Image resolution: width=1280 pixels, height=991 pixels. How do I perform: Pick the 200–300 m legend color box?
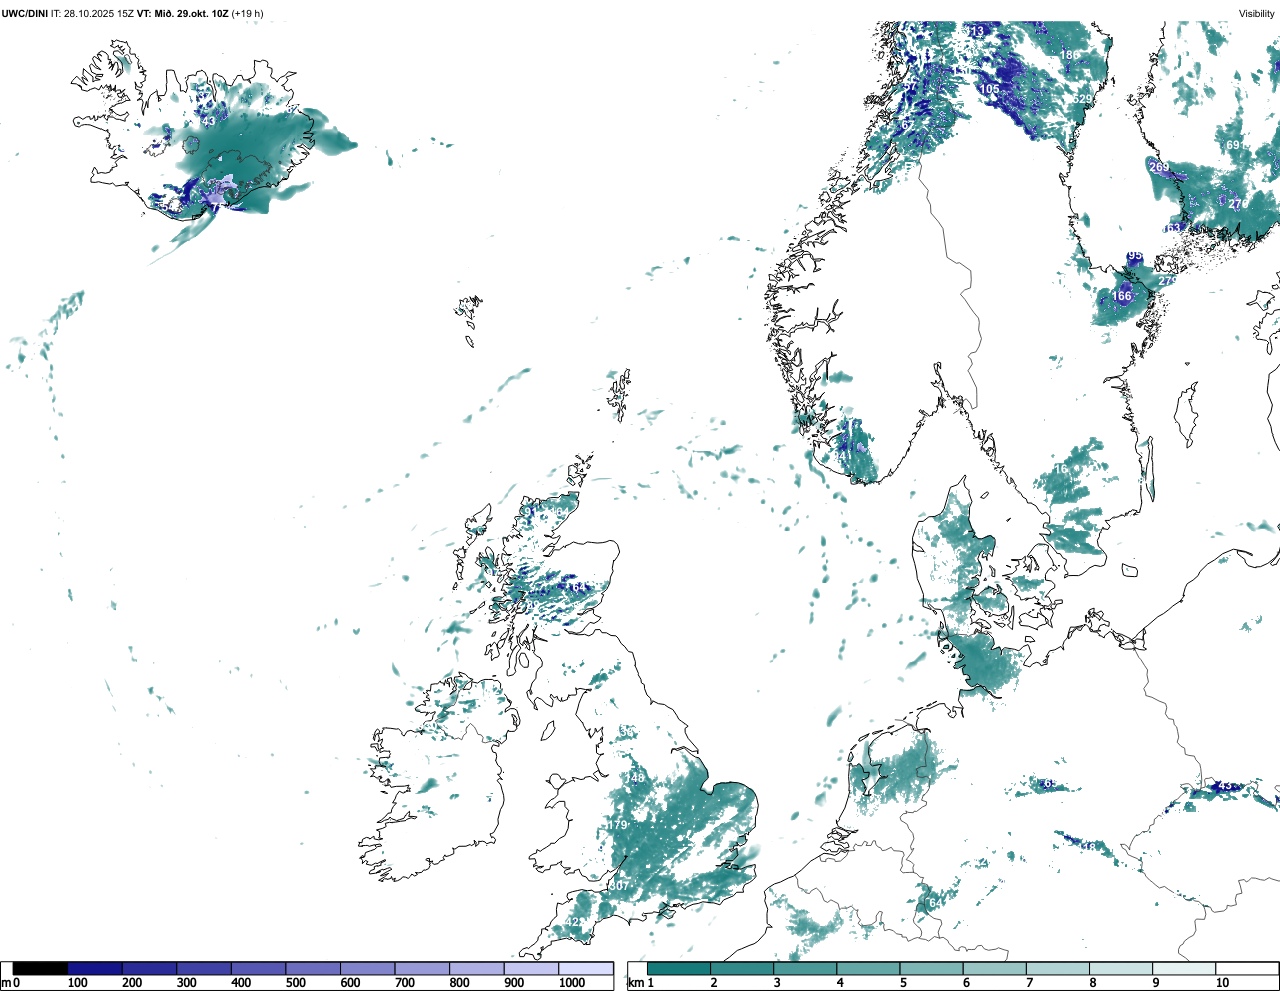(149, 969)
